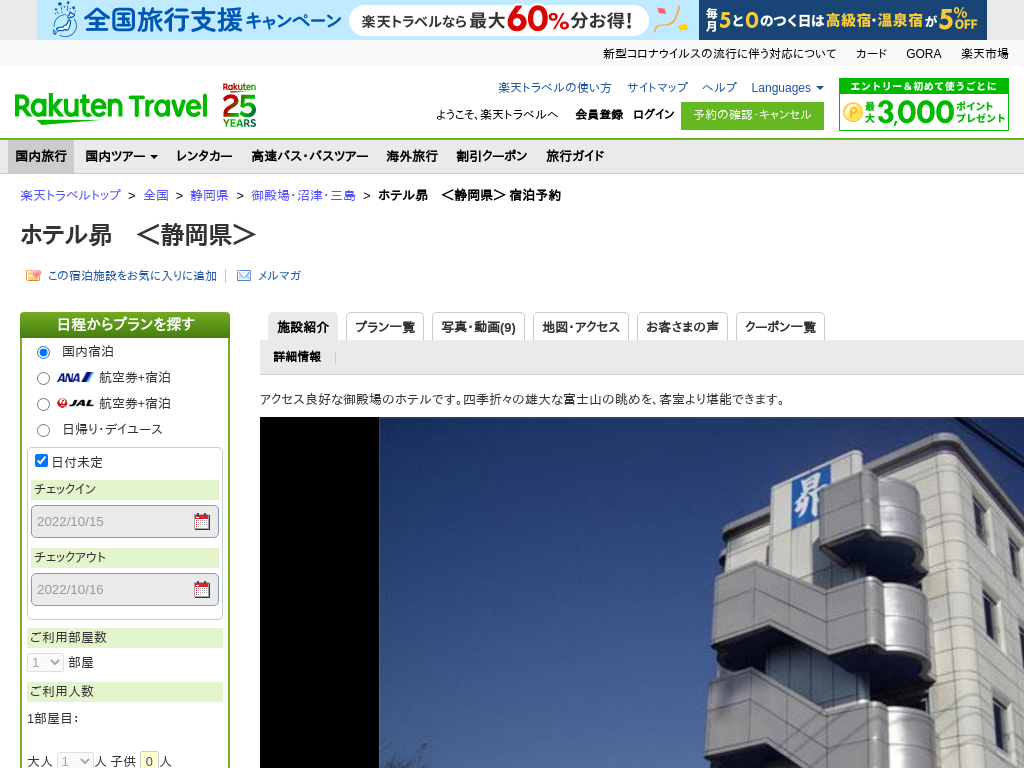Open the ヘルプ link
Screen dimensions: 1024x768
[x=720, y=88]
